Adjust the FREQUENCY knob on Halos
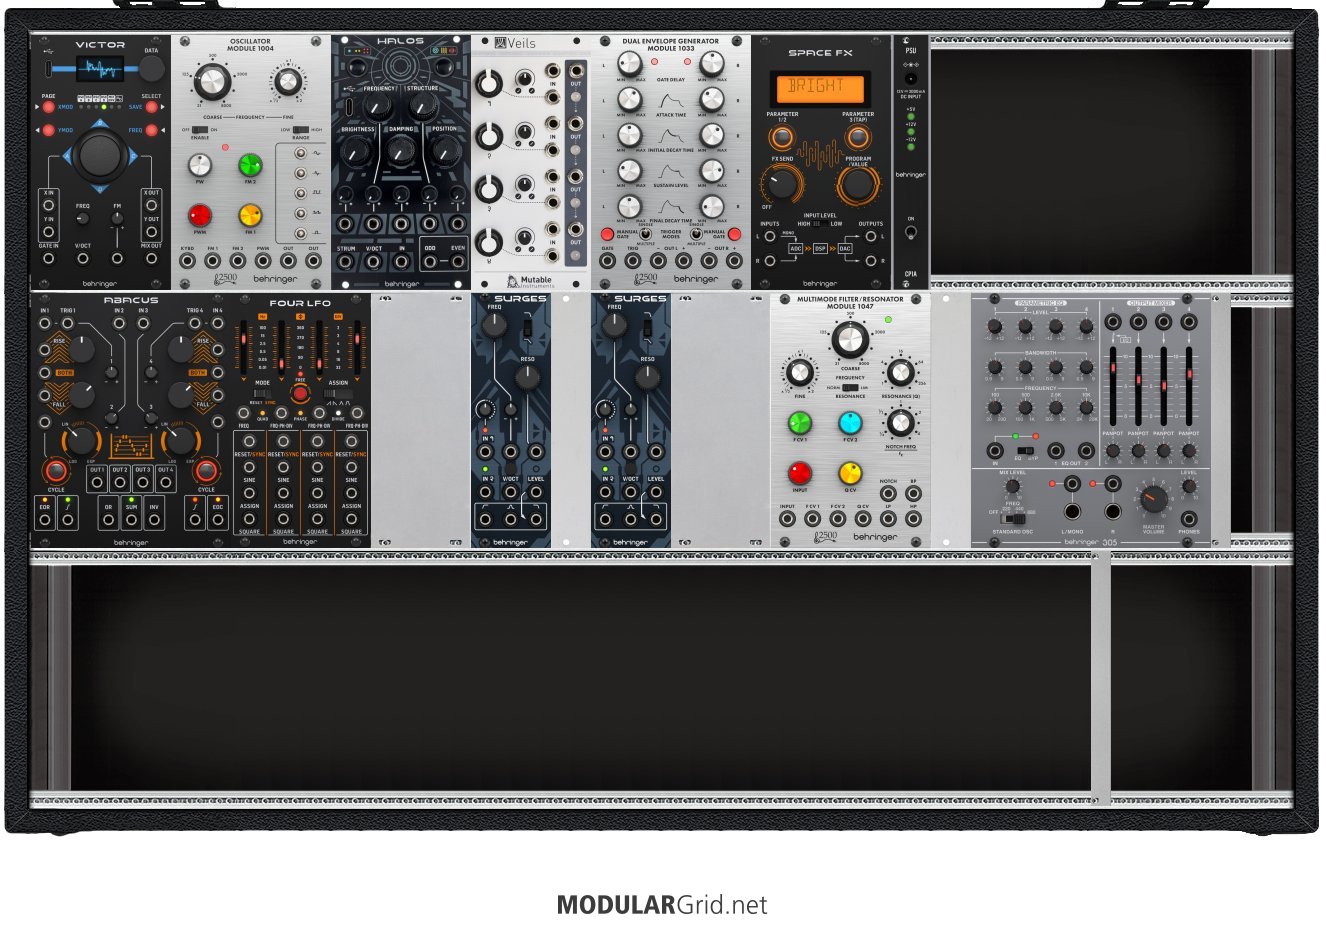Screen dimensions: 1326x926 click(379, 106)
